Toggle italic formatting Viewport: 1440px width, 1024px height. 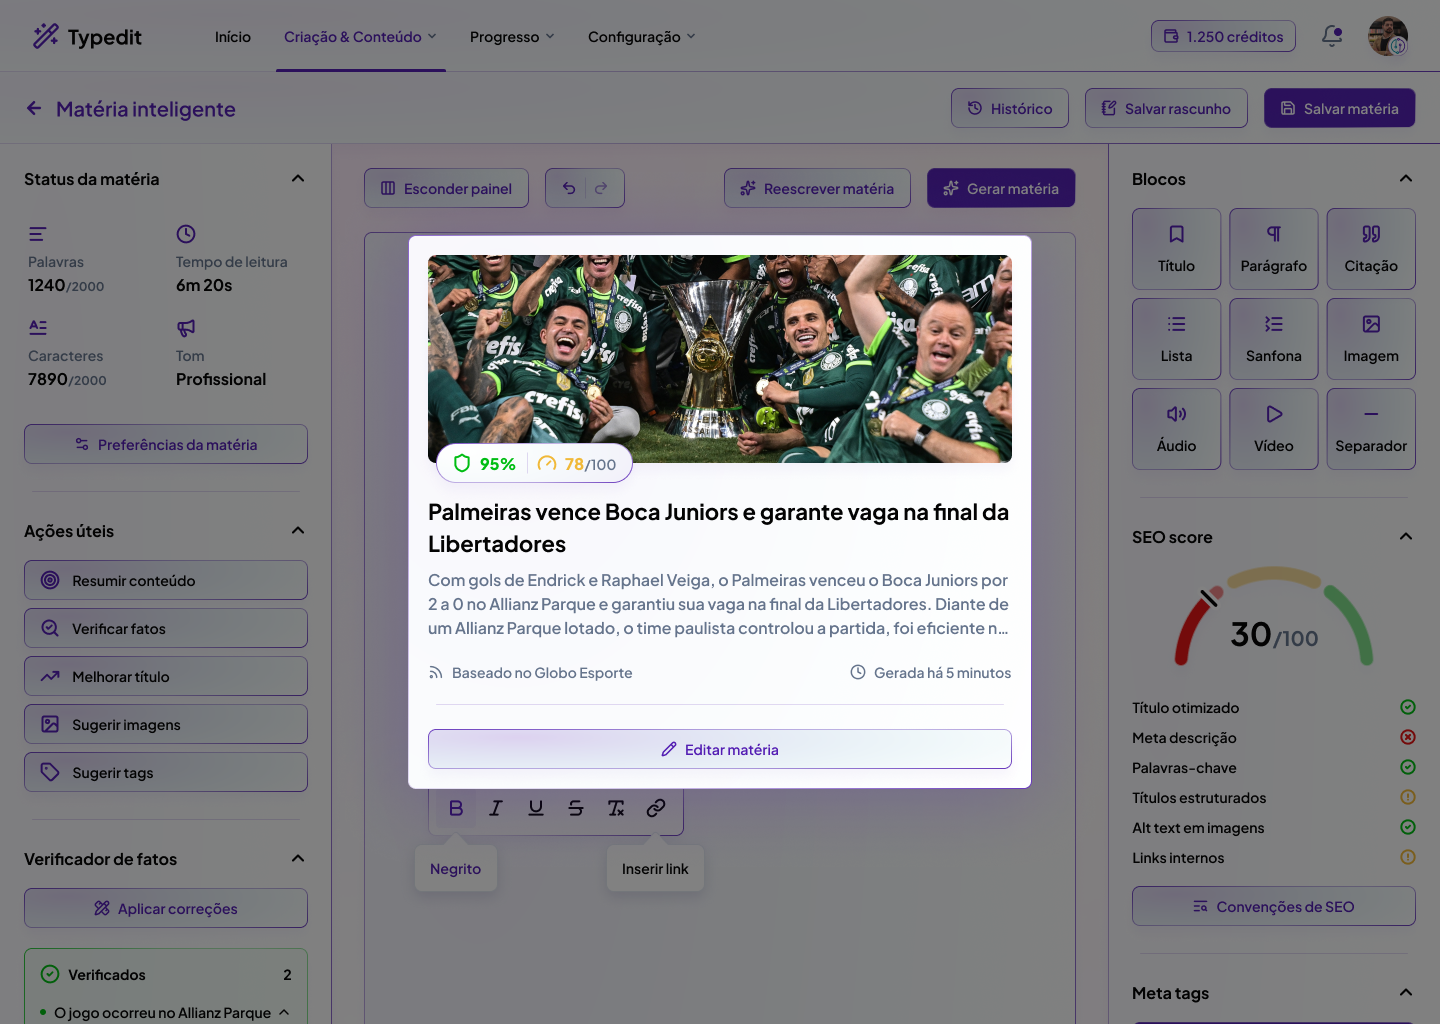click(x=496, y=808)
